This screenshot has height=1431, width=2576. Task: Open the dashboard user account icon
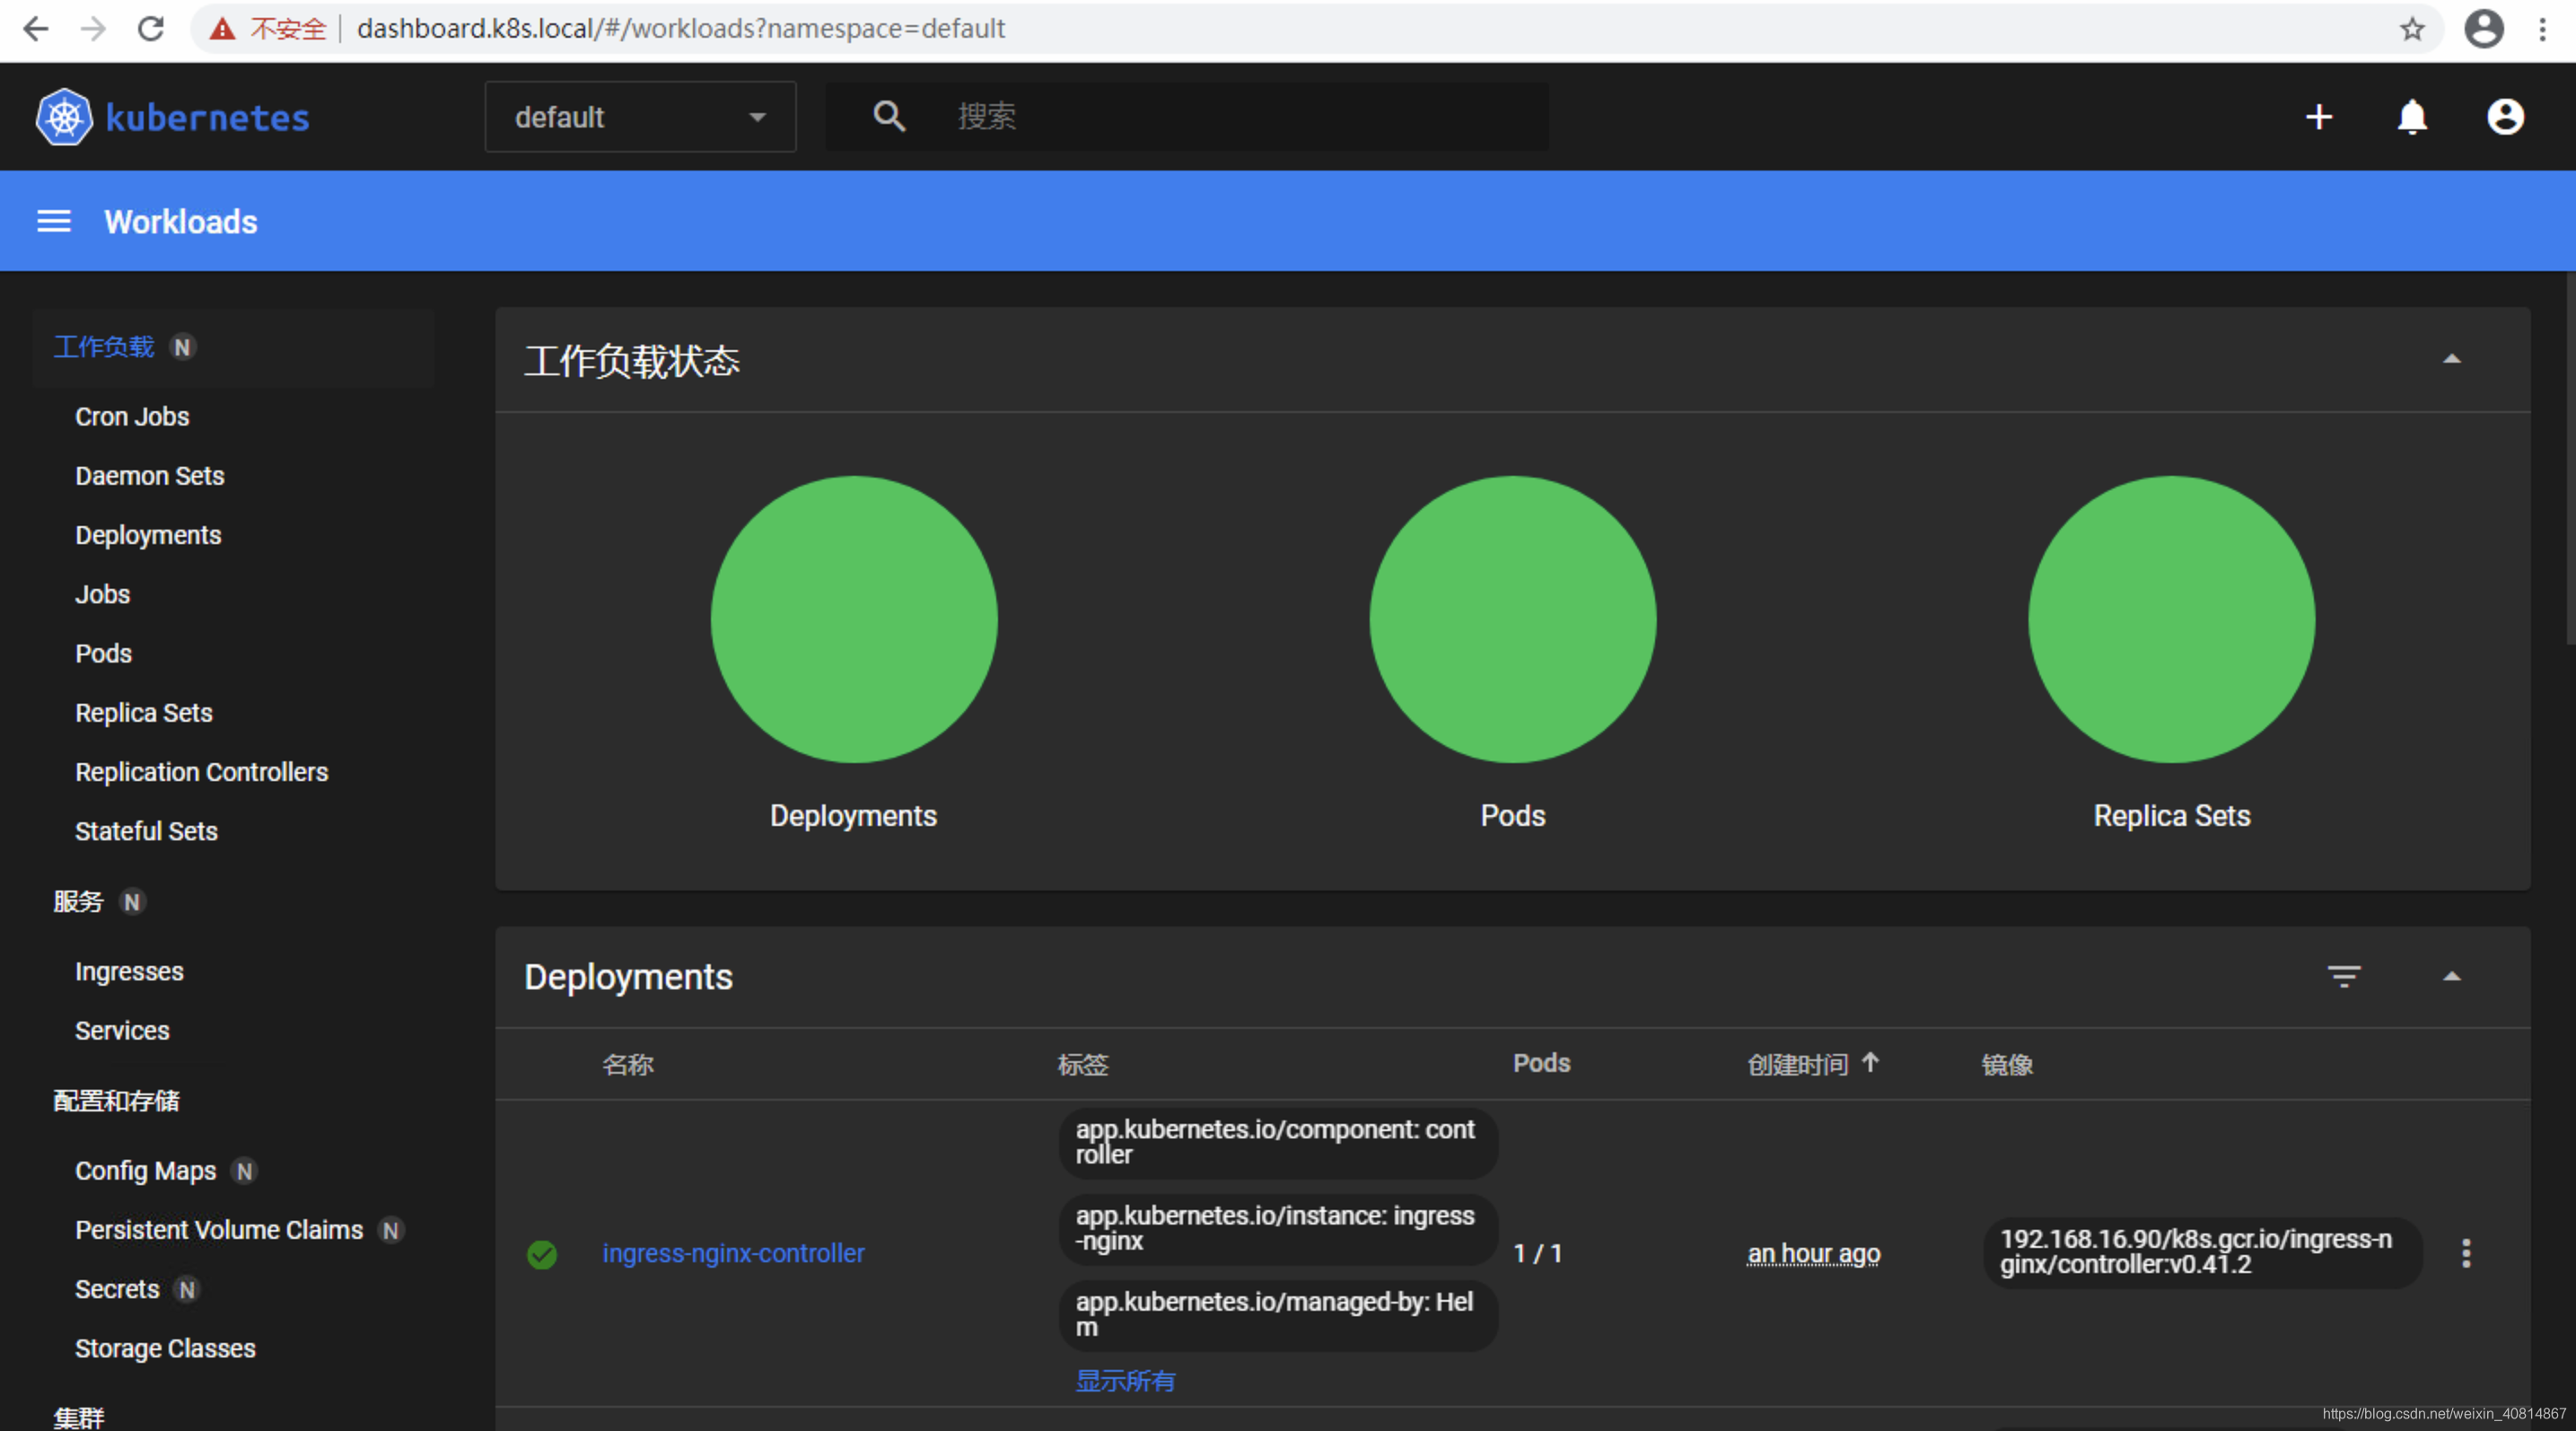coord(2505,117)
